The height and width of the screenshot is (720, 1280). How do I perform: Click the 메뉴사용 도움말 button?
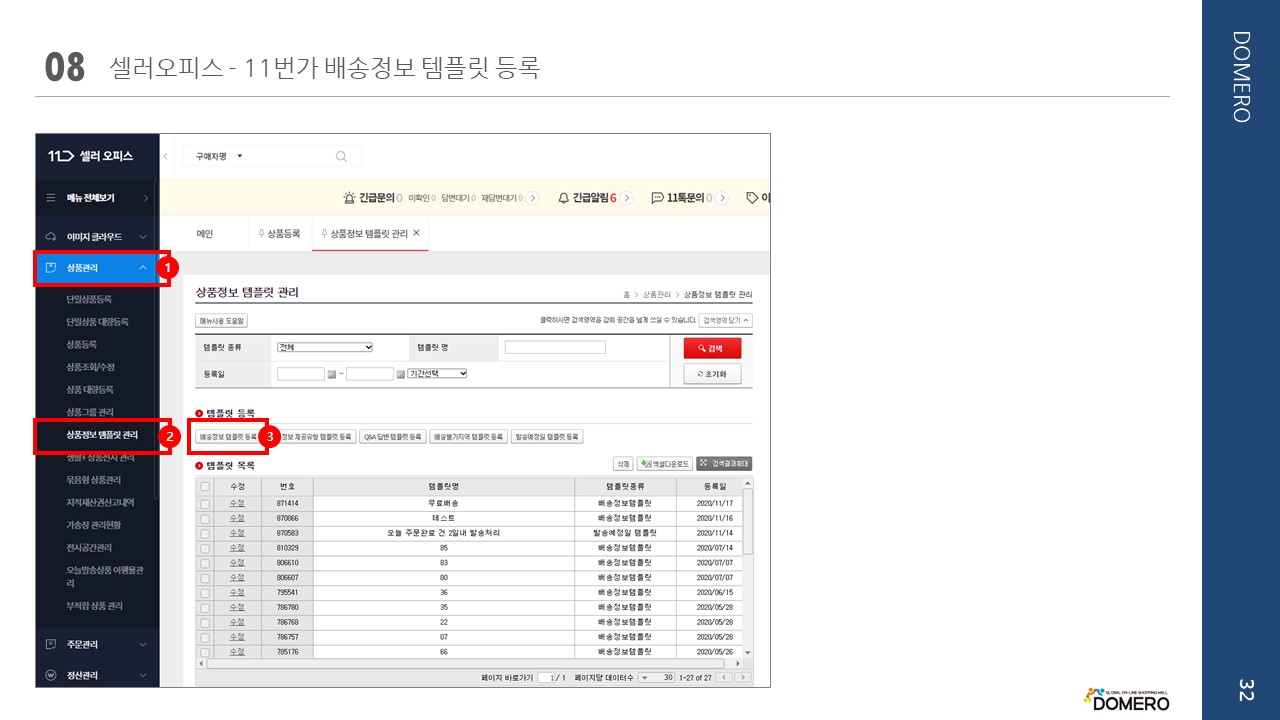[221, 321]
